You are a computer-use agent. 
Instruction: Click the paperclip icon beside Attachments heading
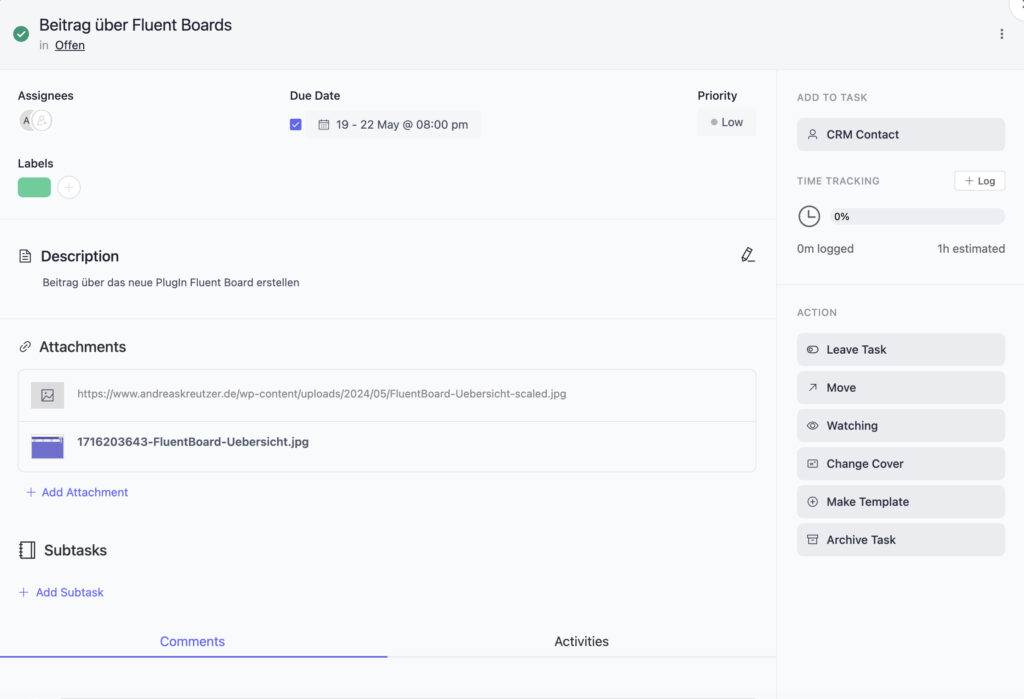(25, 346)
